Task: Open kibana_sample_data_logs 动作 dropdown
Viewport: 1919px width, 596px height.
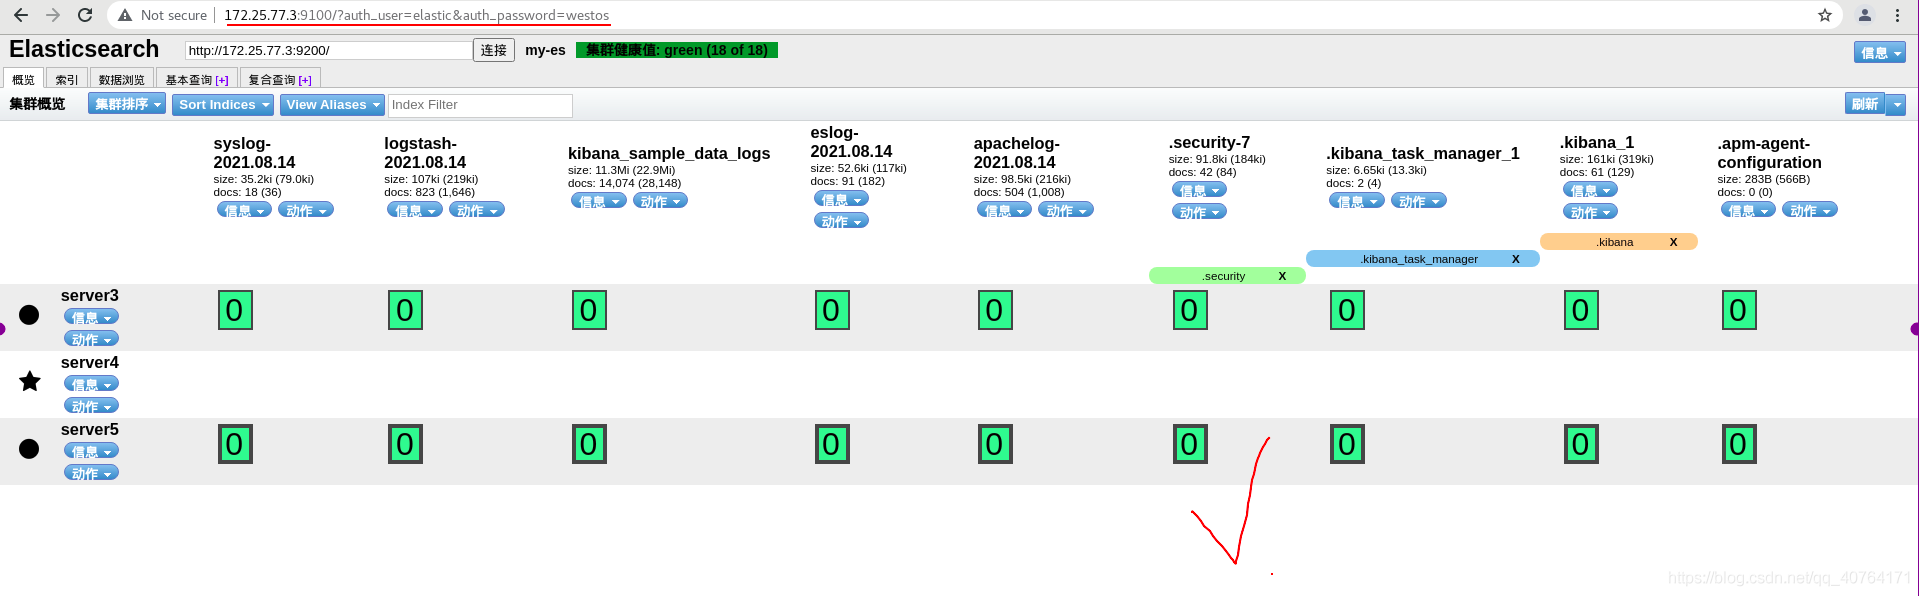Action: [661, 201]
